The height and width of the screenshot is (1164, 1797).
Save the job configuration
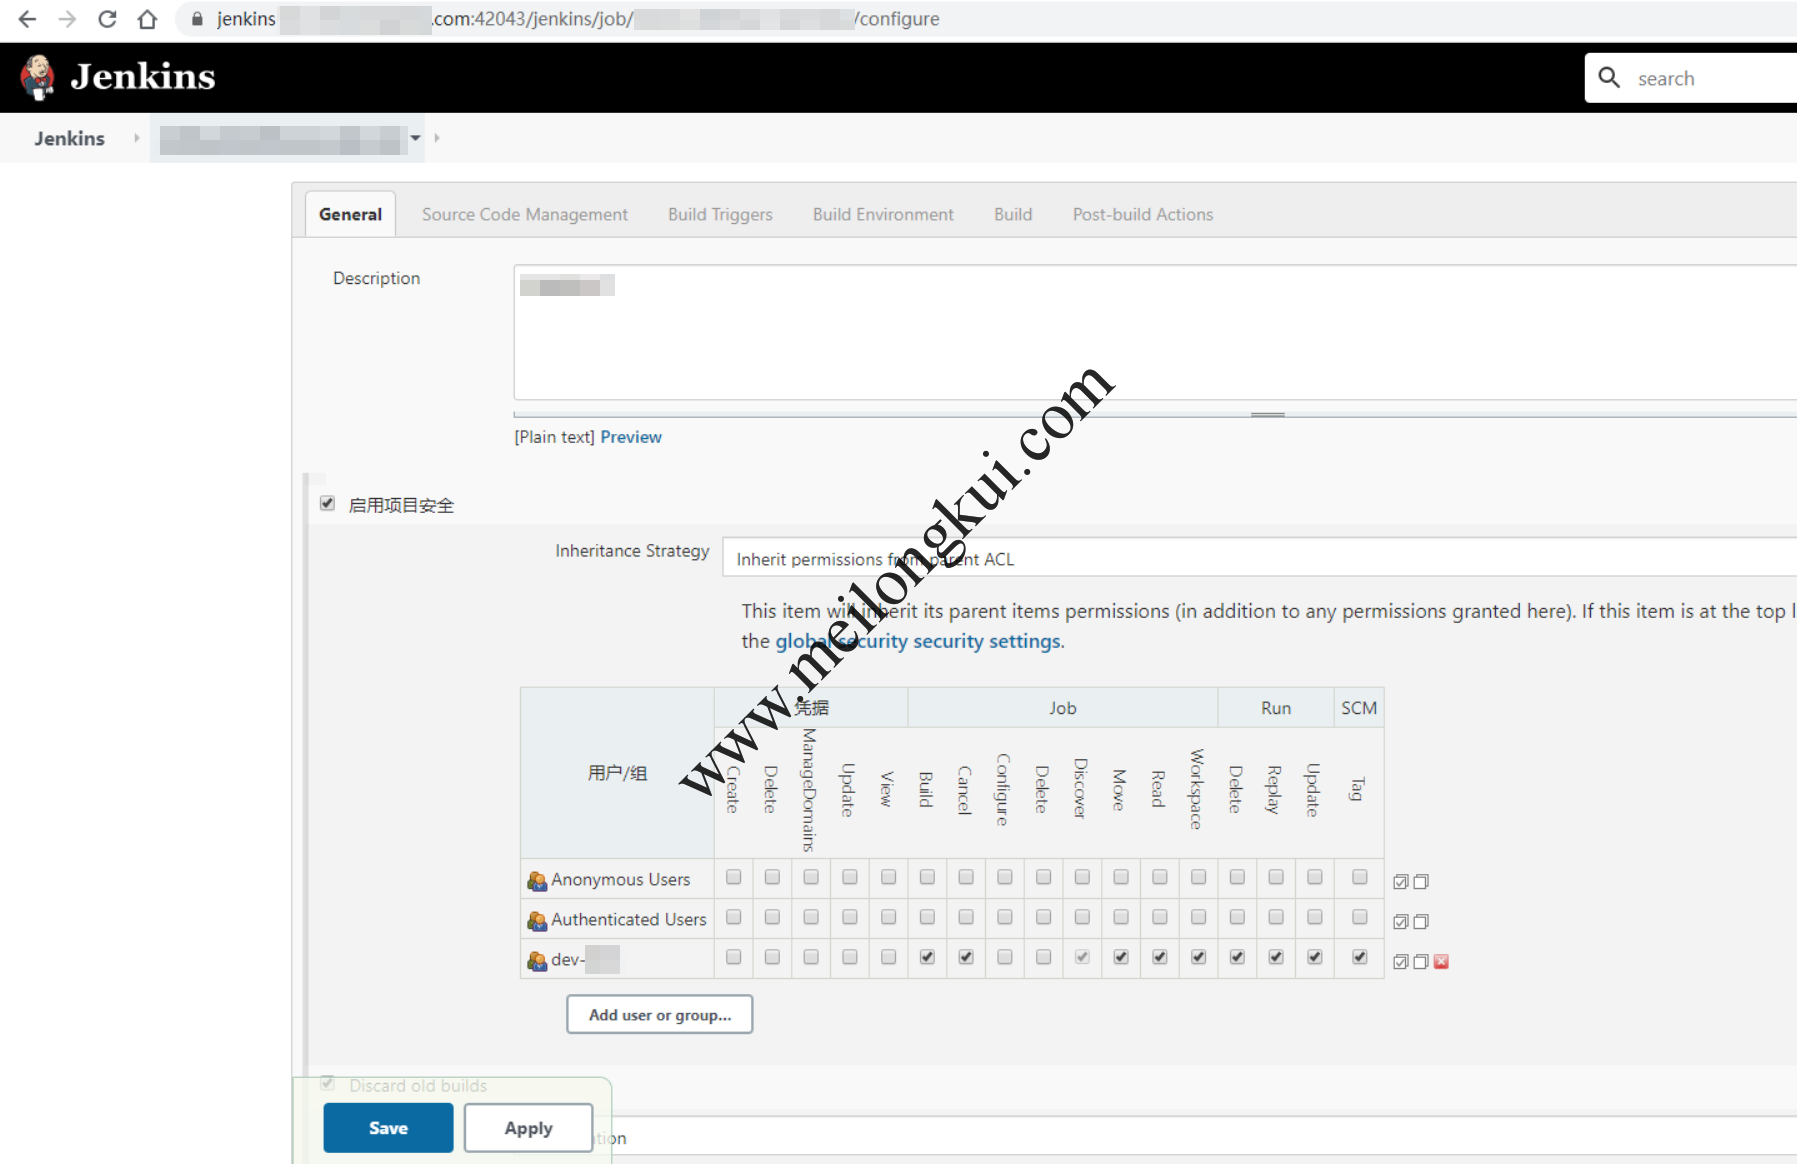(x=388, y=1128)
